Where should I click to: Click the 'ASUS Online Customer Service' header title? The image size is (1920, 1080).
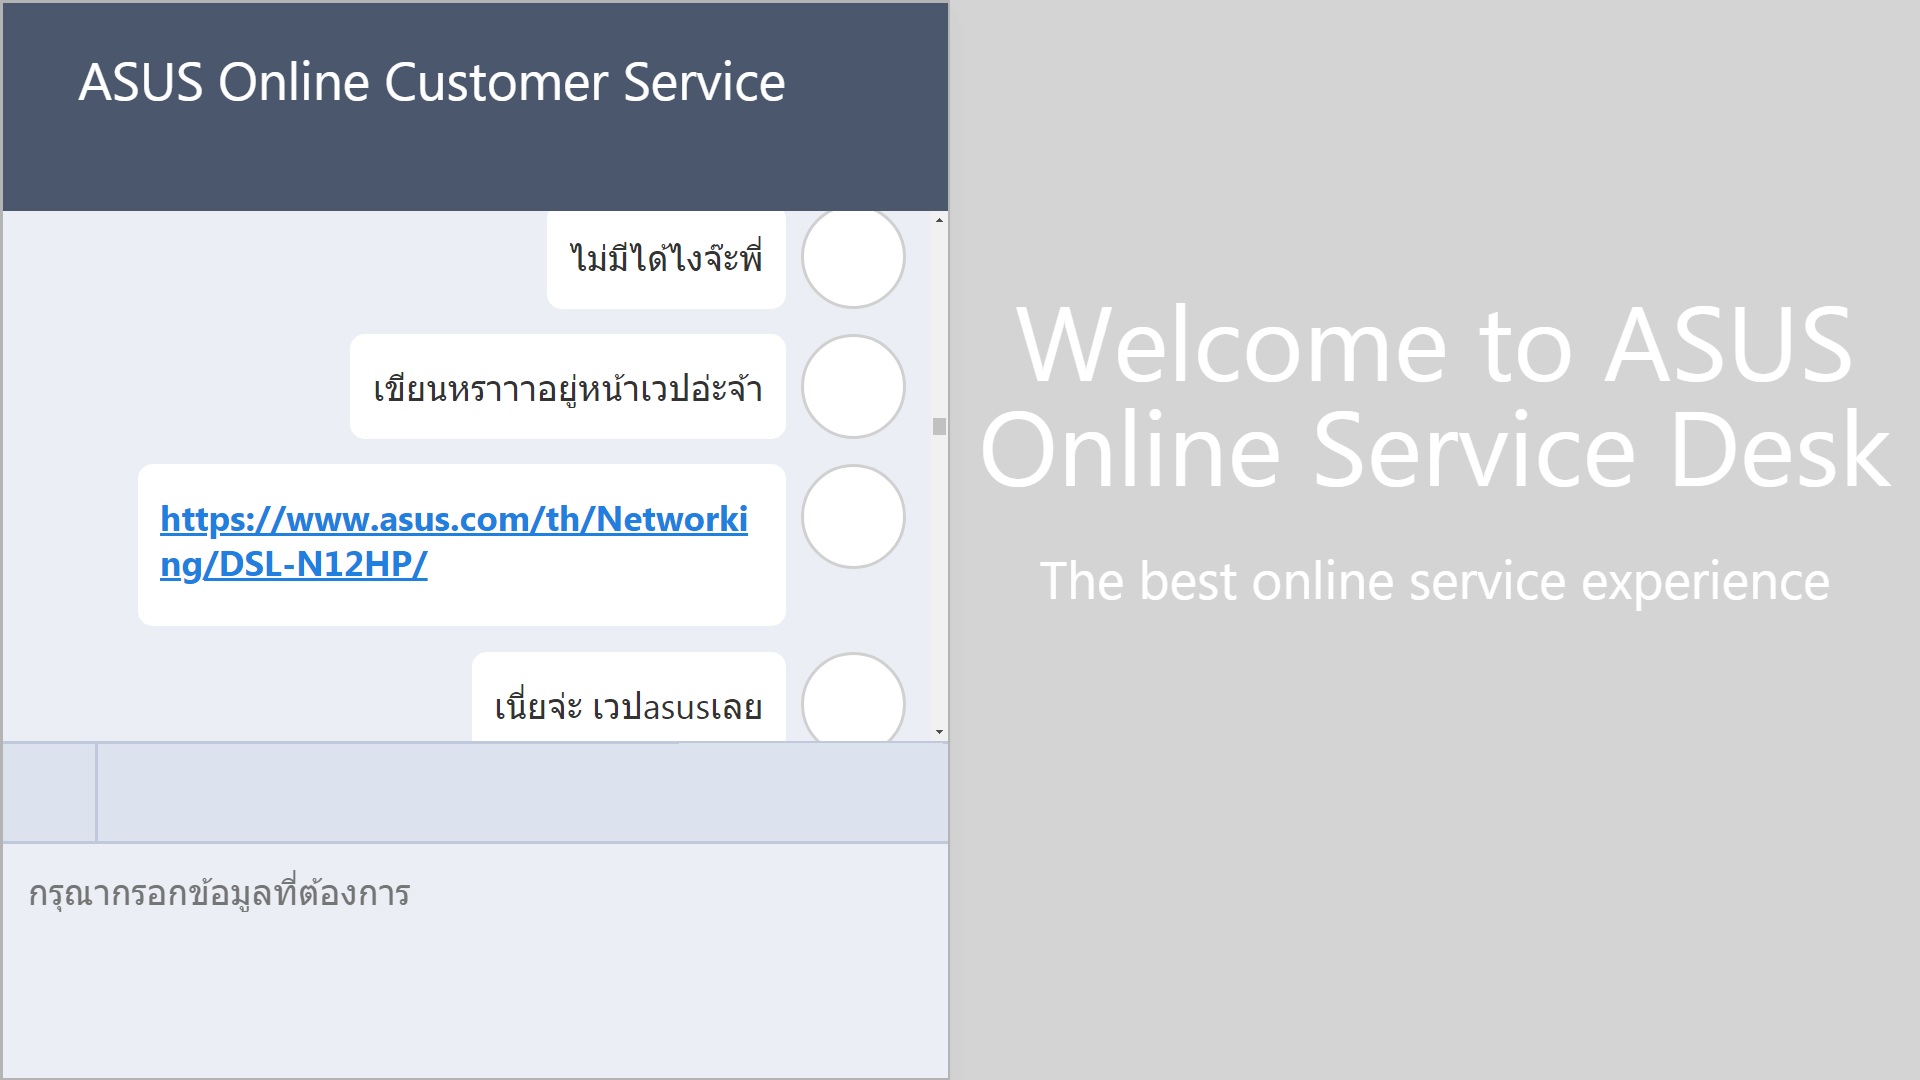click(432, 82)
